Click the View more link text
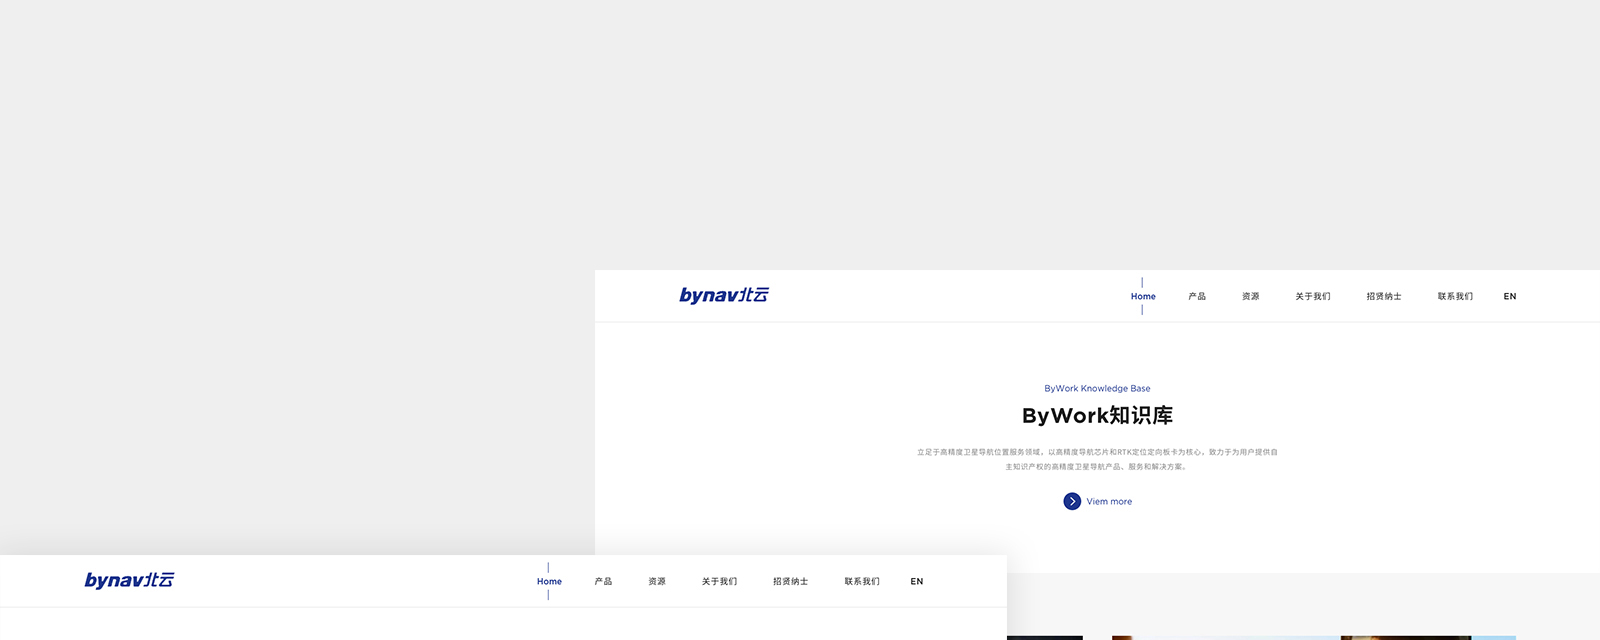The width and height of the screenshot is (1600, 640). click(x=1109, y=502)
